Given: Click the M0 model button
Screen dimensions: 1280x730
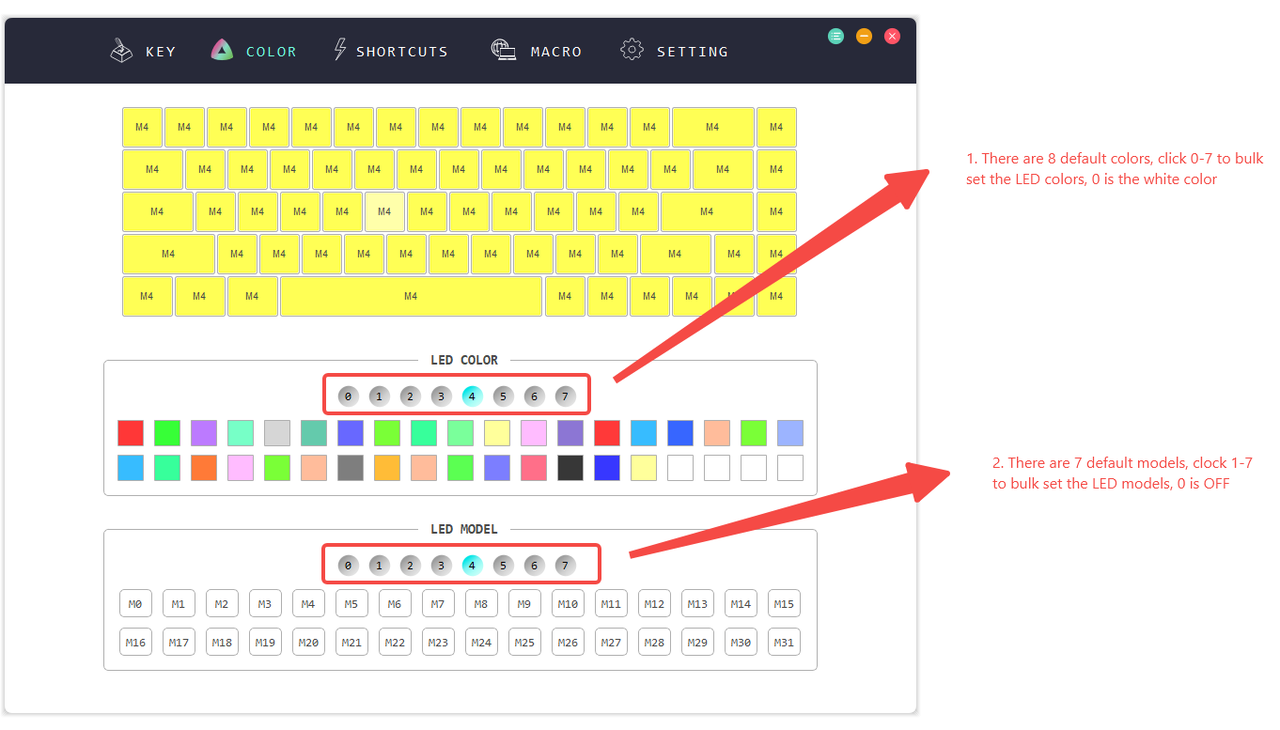Looking at the screenshot, I should tap(135, 604).
